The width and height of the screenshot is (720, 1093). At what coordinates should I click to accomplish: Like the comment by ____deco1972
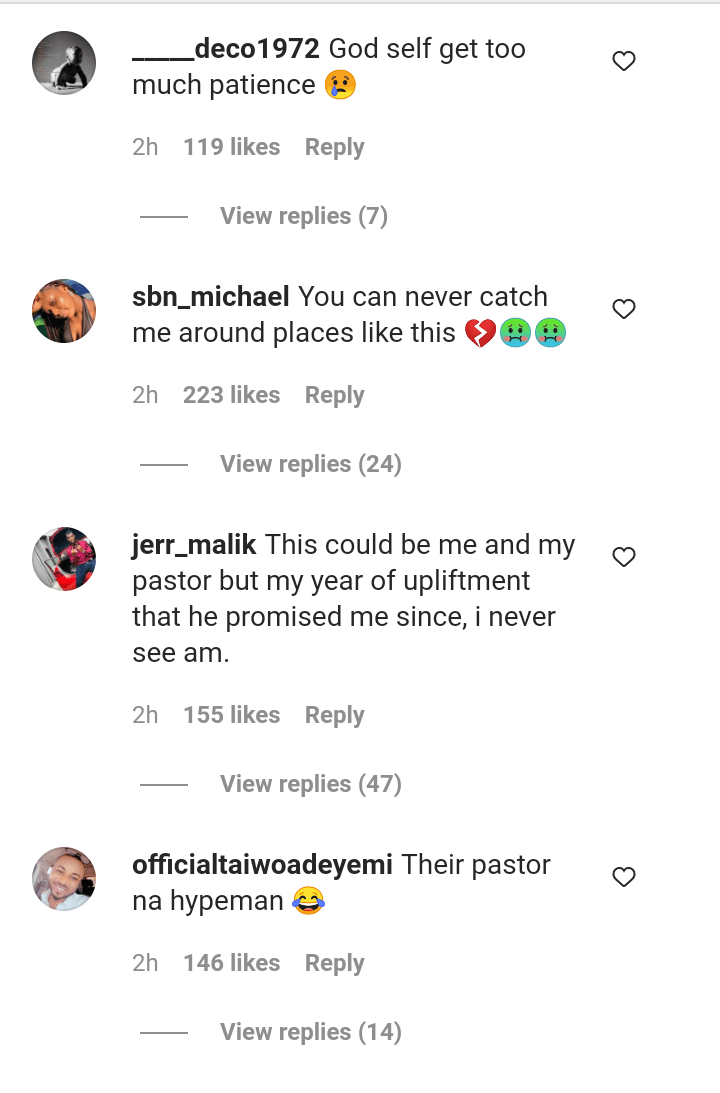(624, 62)
